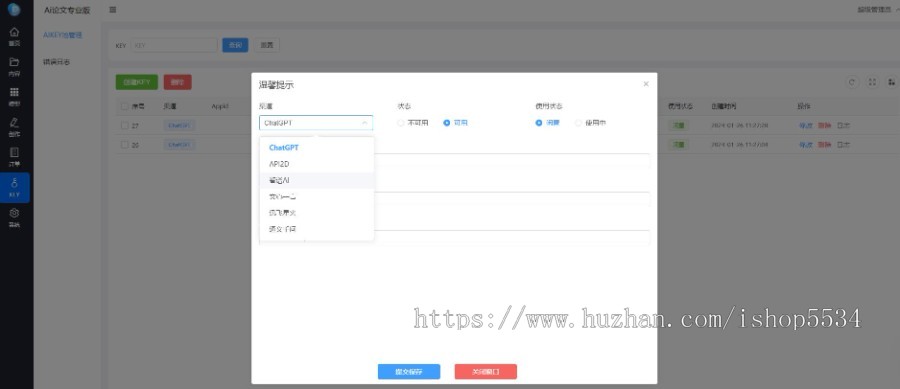This screenshot has width=900, height=389.
Task: Click the fullscreen icon above the table
Action: click(x=872, y=82)
